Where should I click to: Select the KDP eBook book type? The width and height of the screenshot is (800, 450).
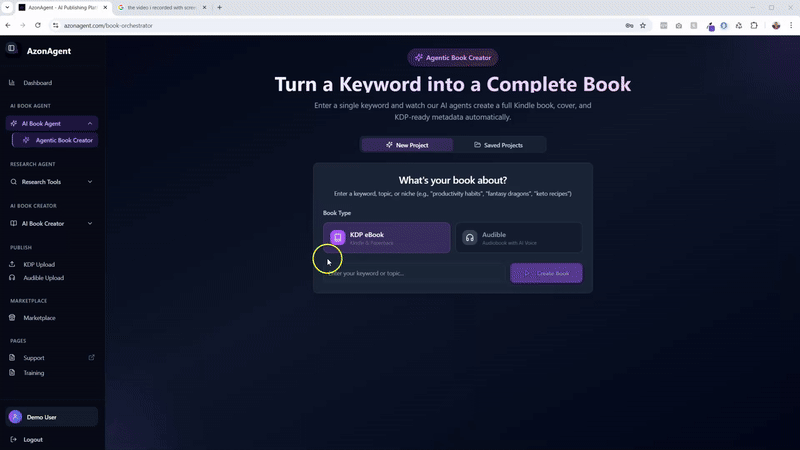click(x=386, y=238)
